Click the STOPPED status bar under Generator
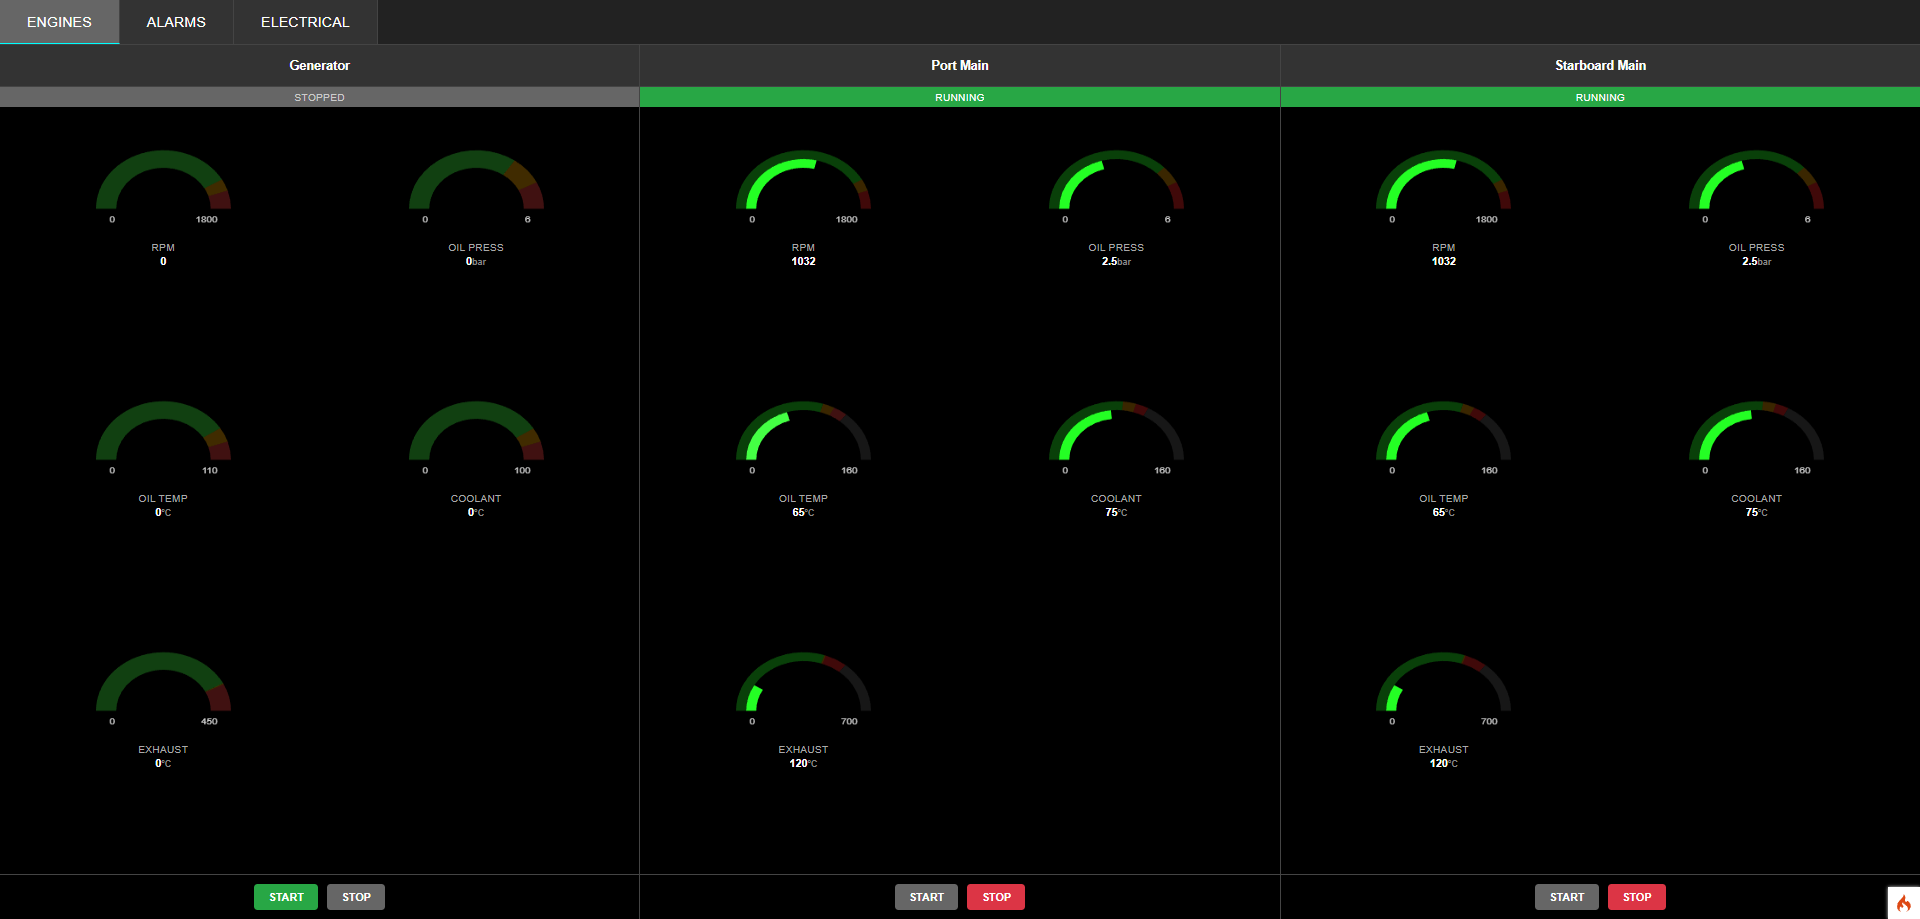The height and width of the screenshot is (919, 1920). (319, 97)
